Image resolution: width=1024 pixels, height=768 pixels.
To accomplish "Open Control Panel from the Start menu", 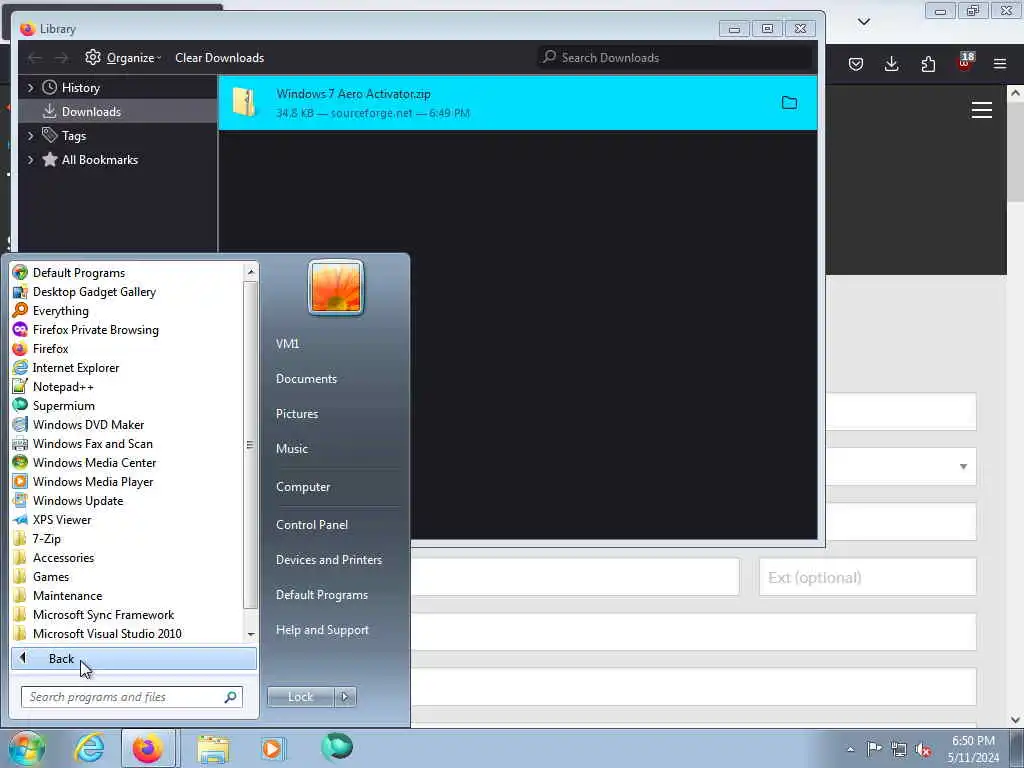I will pyautogui.click(x=312, y=524).
